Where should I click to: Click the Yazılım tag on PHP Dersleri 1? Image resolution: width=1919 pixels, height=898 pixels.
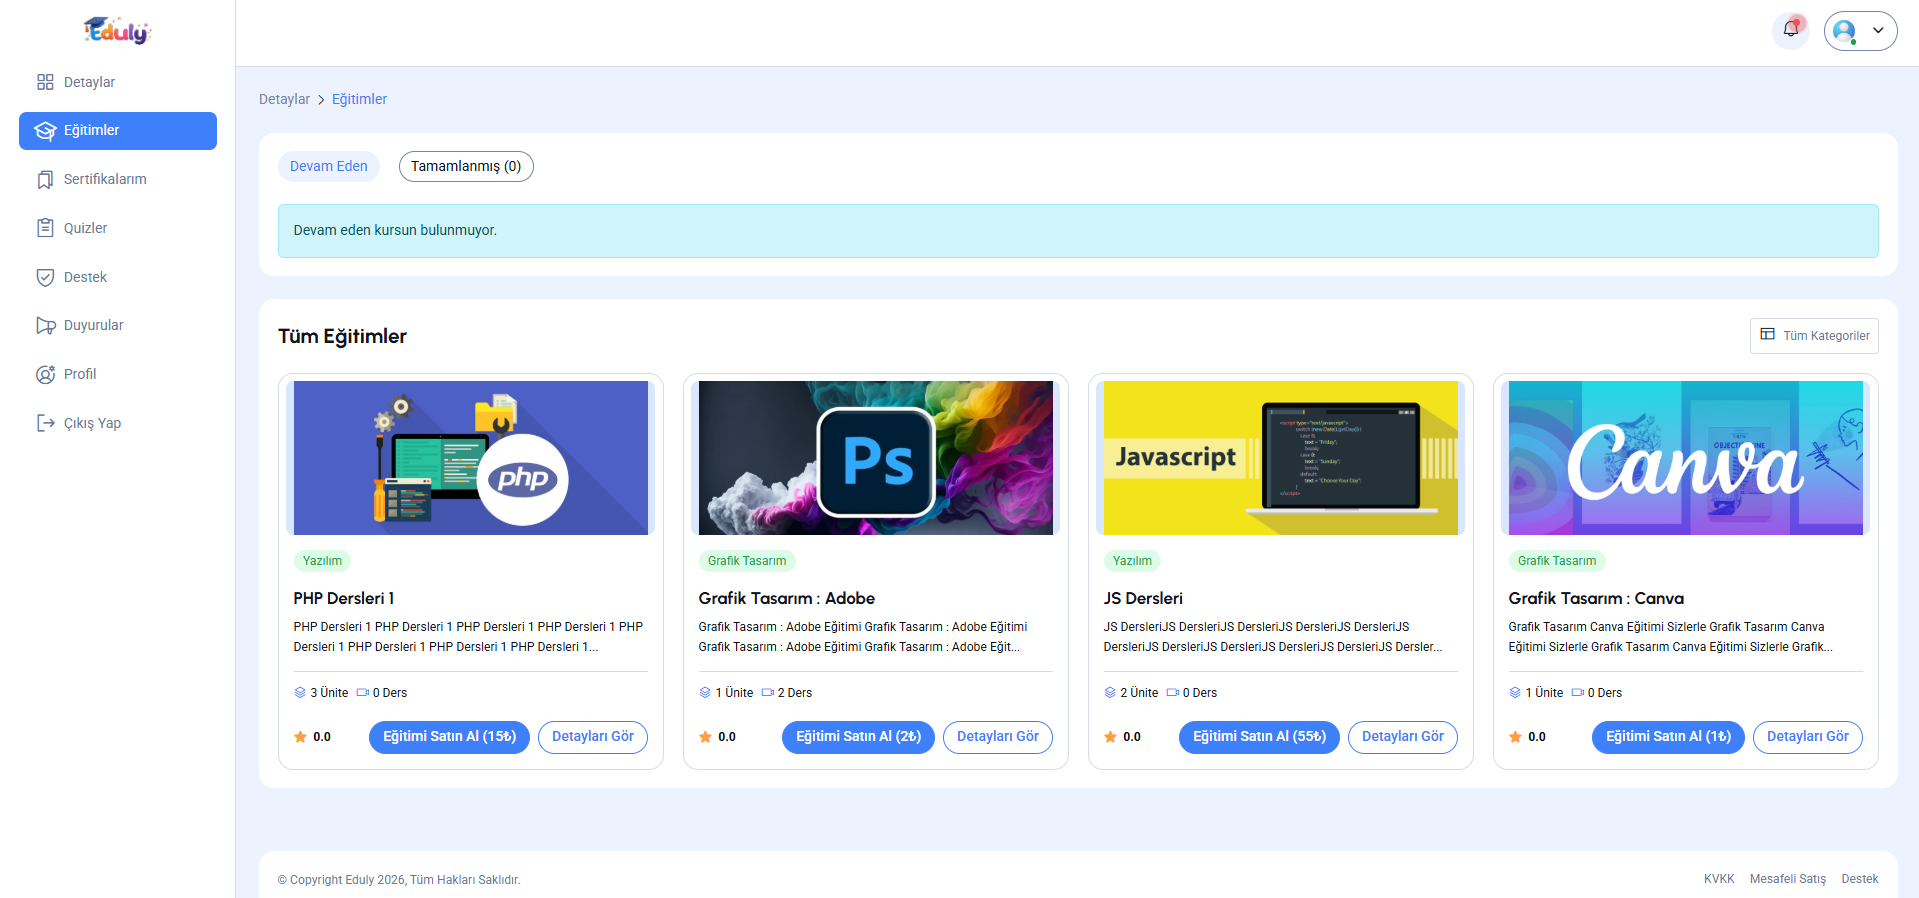[322, 561]
